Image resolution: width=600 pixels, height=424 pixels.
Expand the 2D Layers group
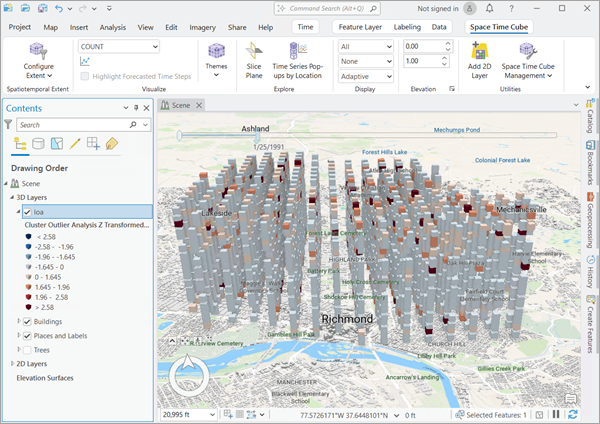[12, 364]
